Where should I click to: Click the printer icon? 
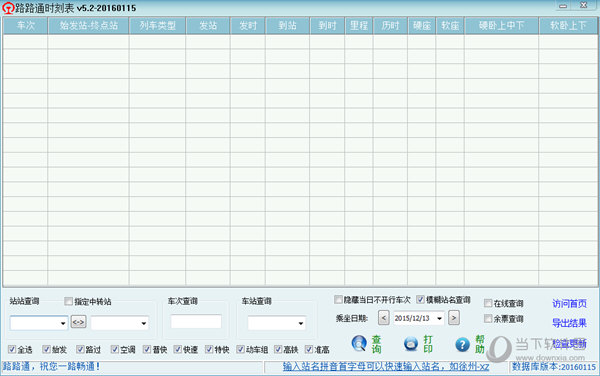pos(411,343)
